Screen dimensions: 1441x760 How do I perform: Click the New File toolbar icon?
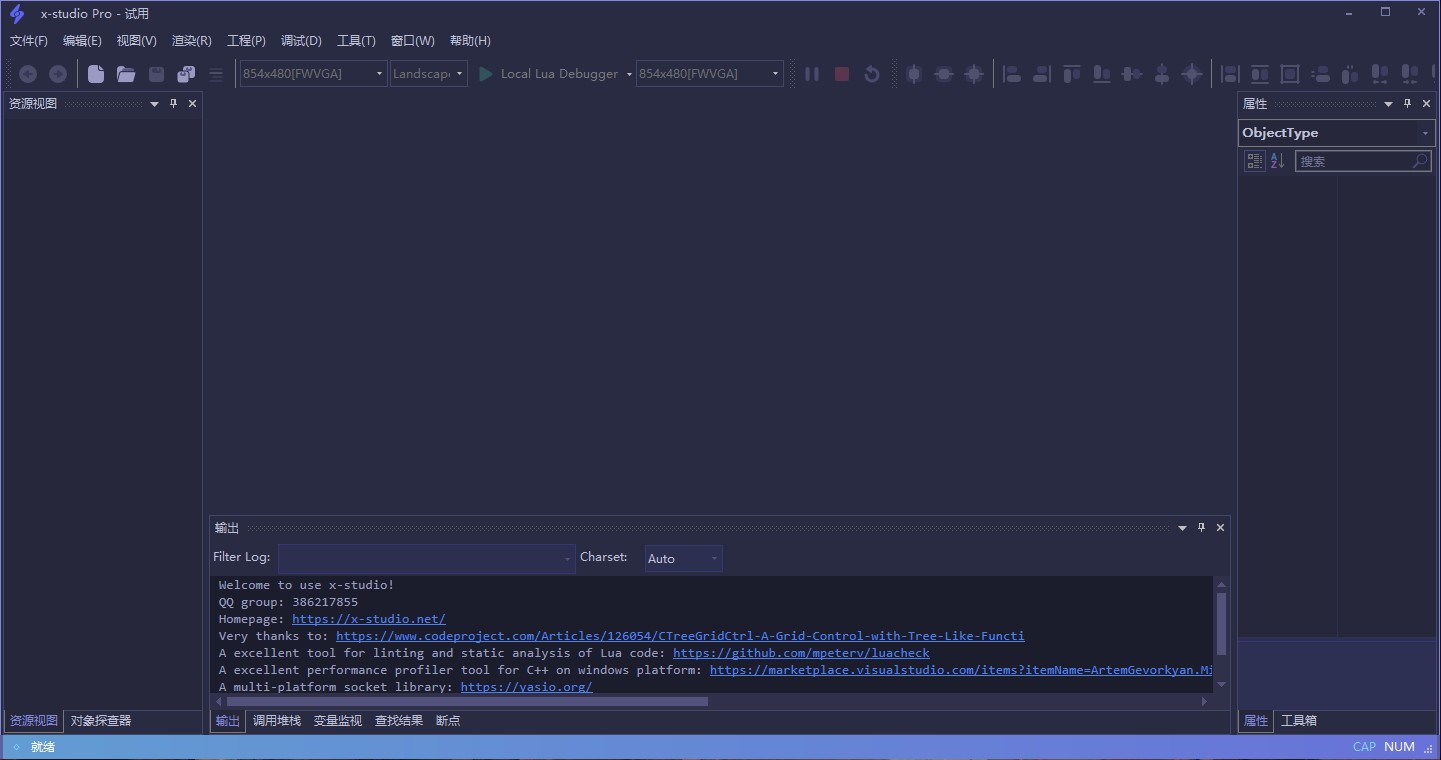tap(96, 74)
